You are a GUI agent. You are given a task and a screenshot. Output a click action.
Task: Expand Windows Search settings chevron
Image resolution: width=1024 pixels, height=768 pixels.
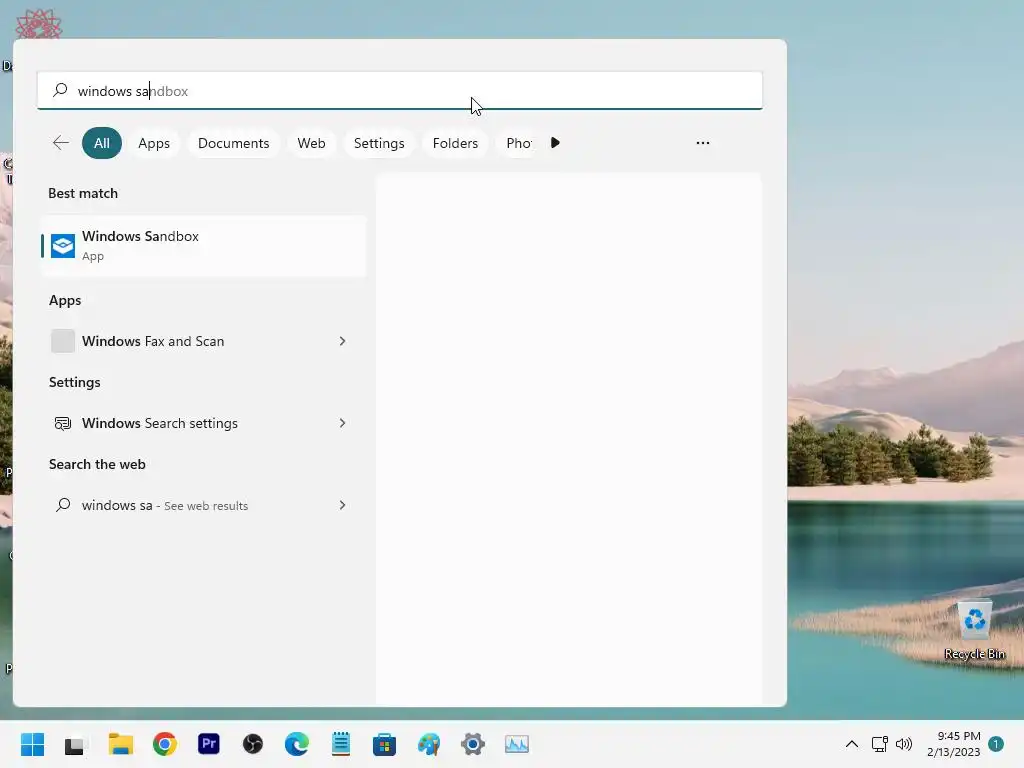[342, 423]
